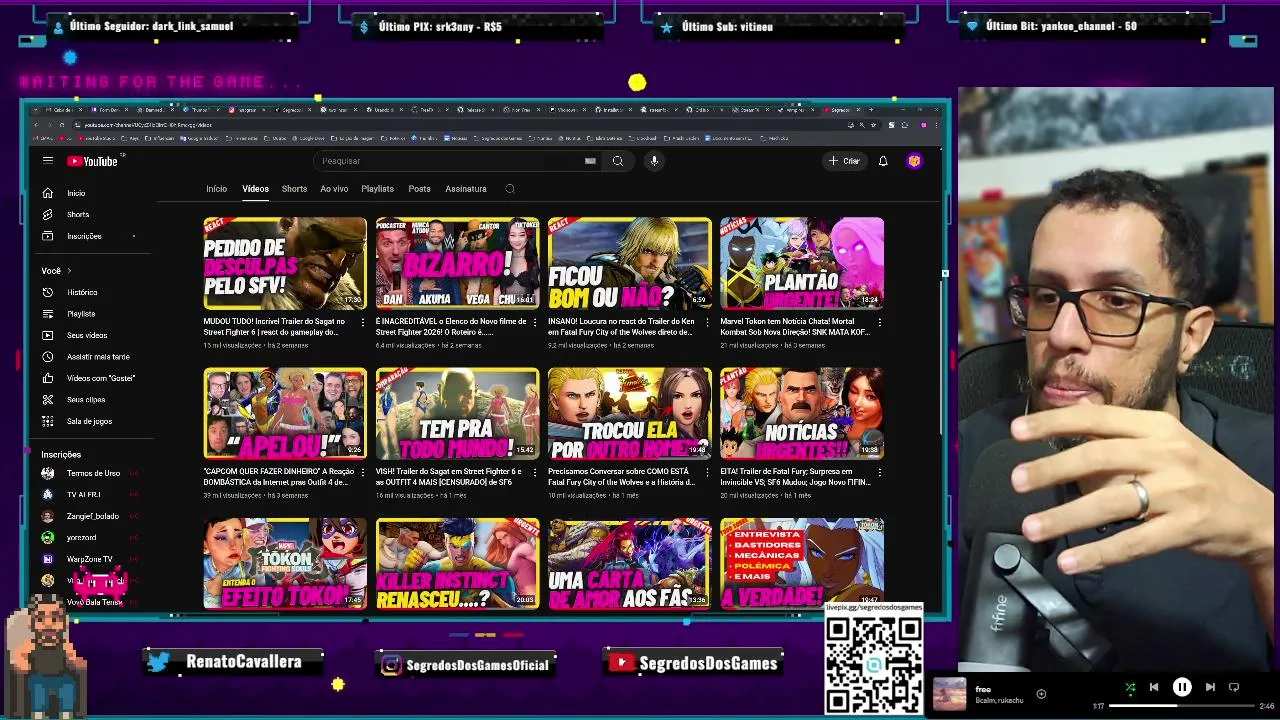Click the YouTube logo
Screen dimensions: 1280x720
pos(93,161)
